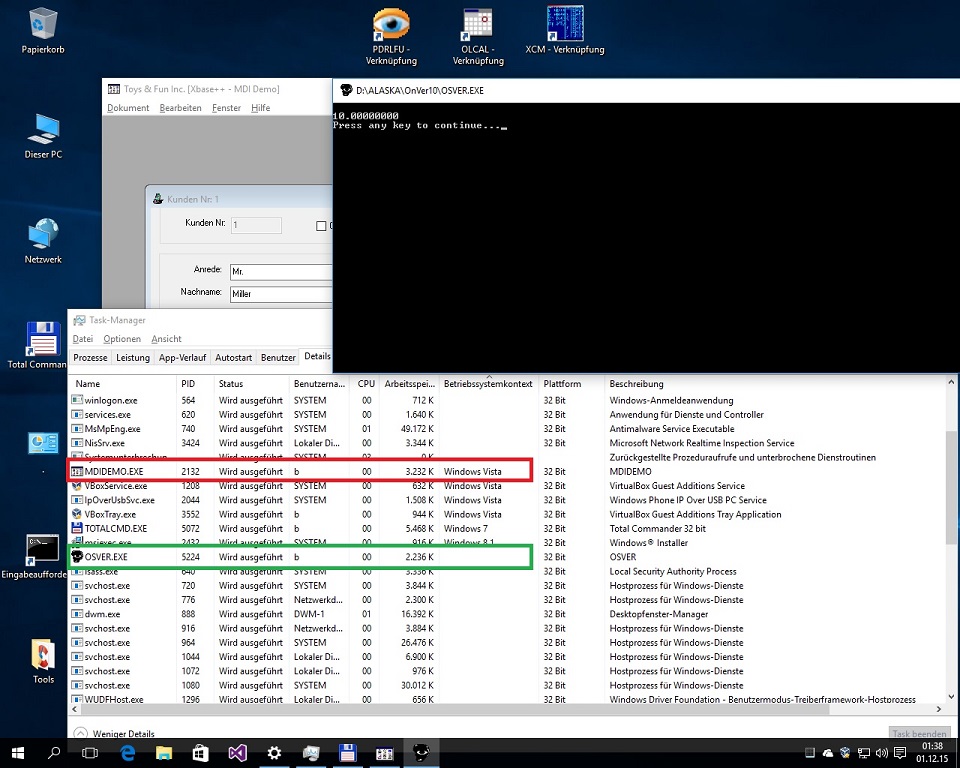Open the Action Center notification icon
Viewport: 960px width, 768px height.
click(x=900, y=753)
